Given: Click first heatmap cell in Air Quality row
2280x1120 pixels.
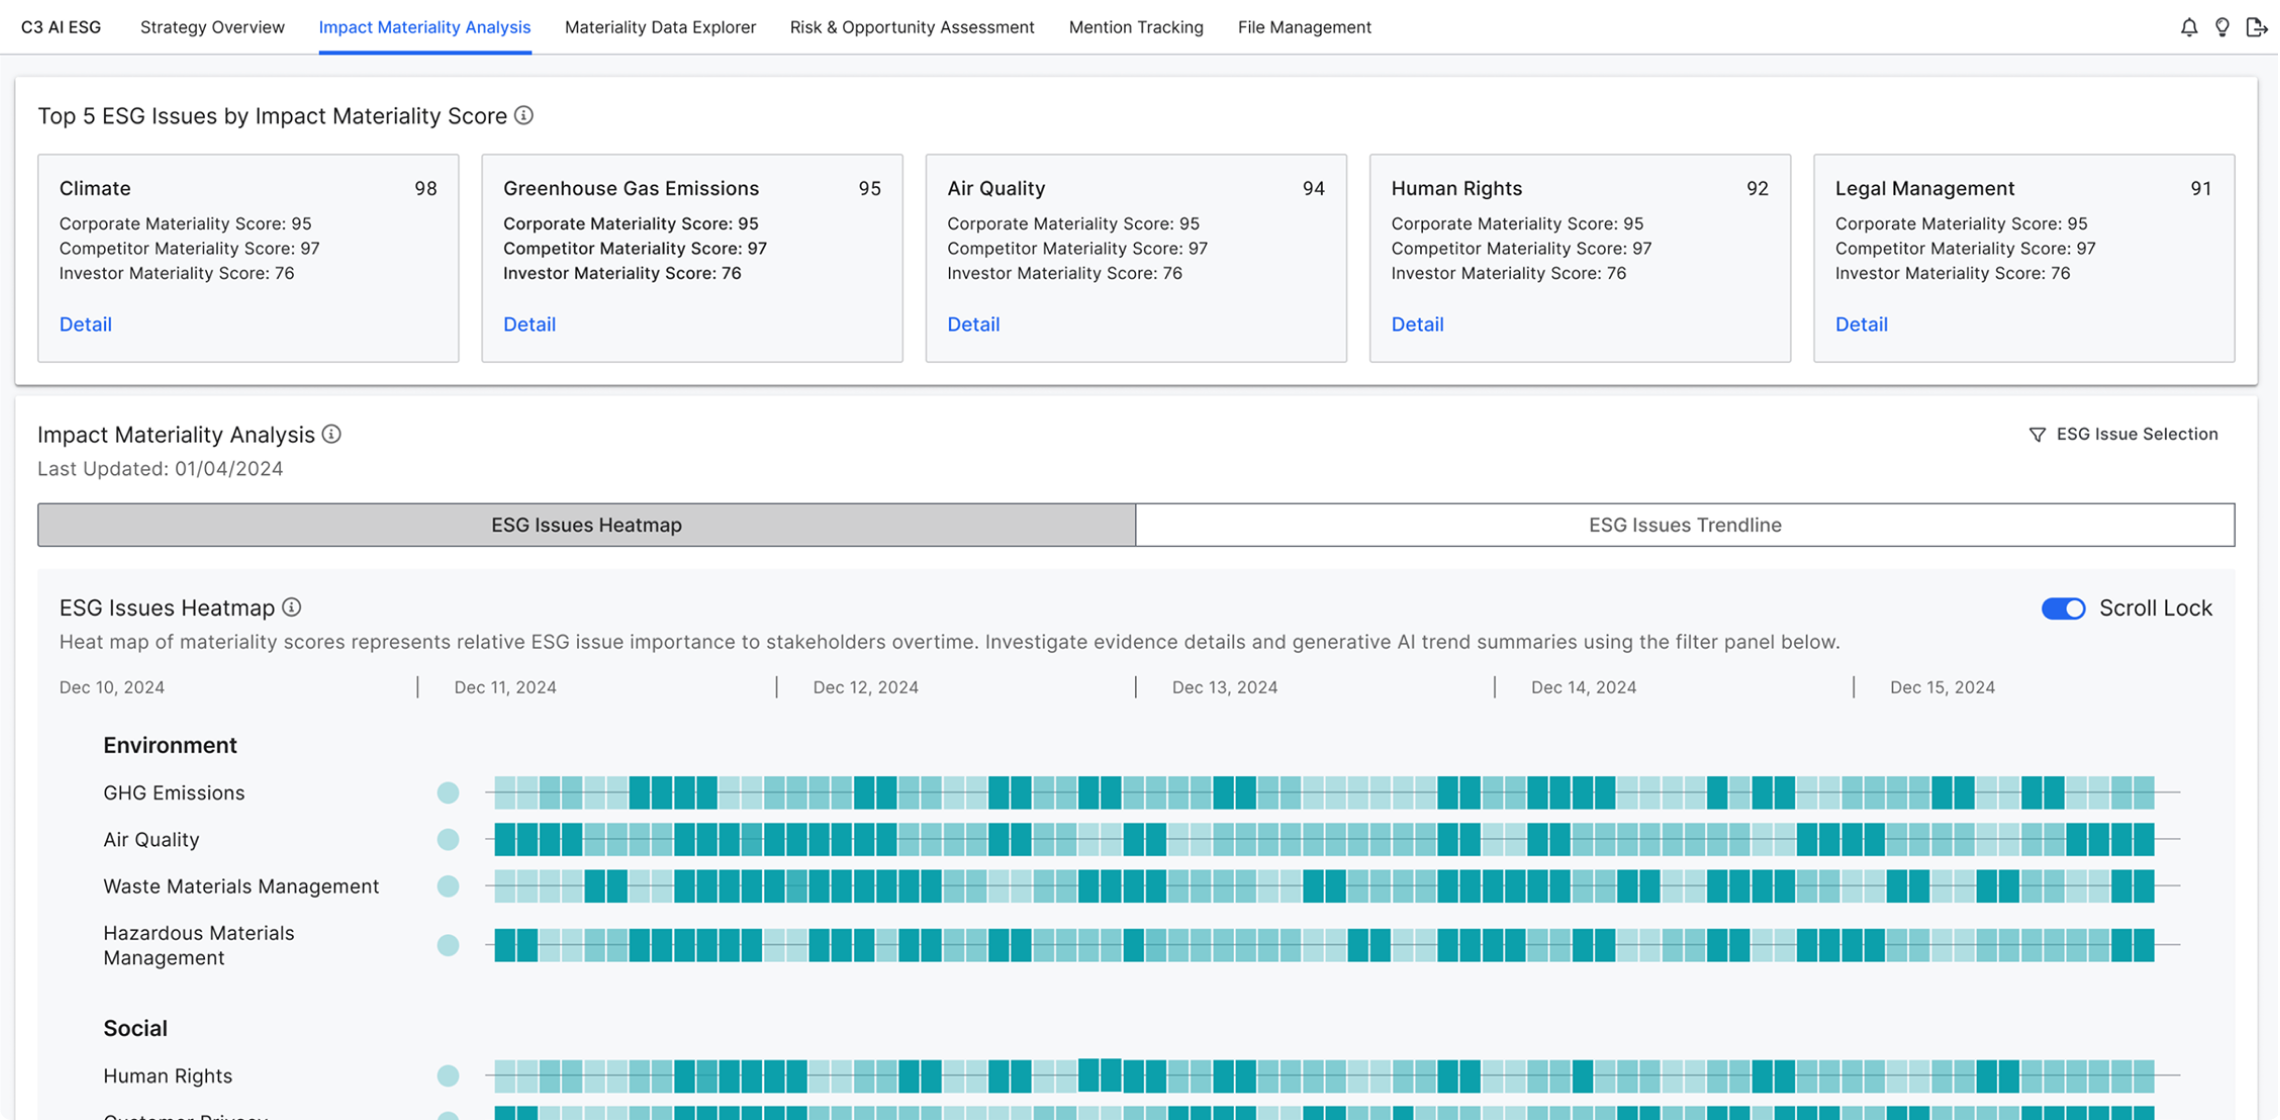Looking at the screenshot, I should click(505, 840).
